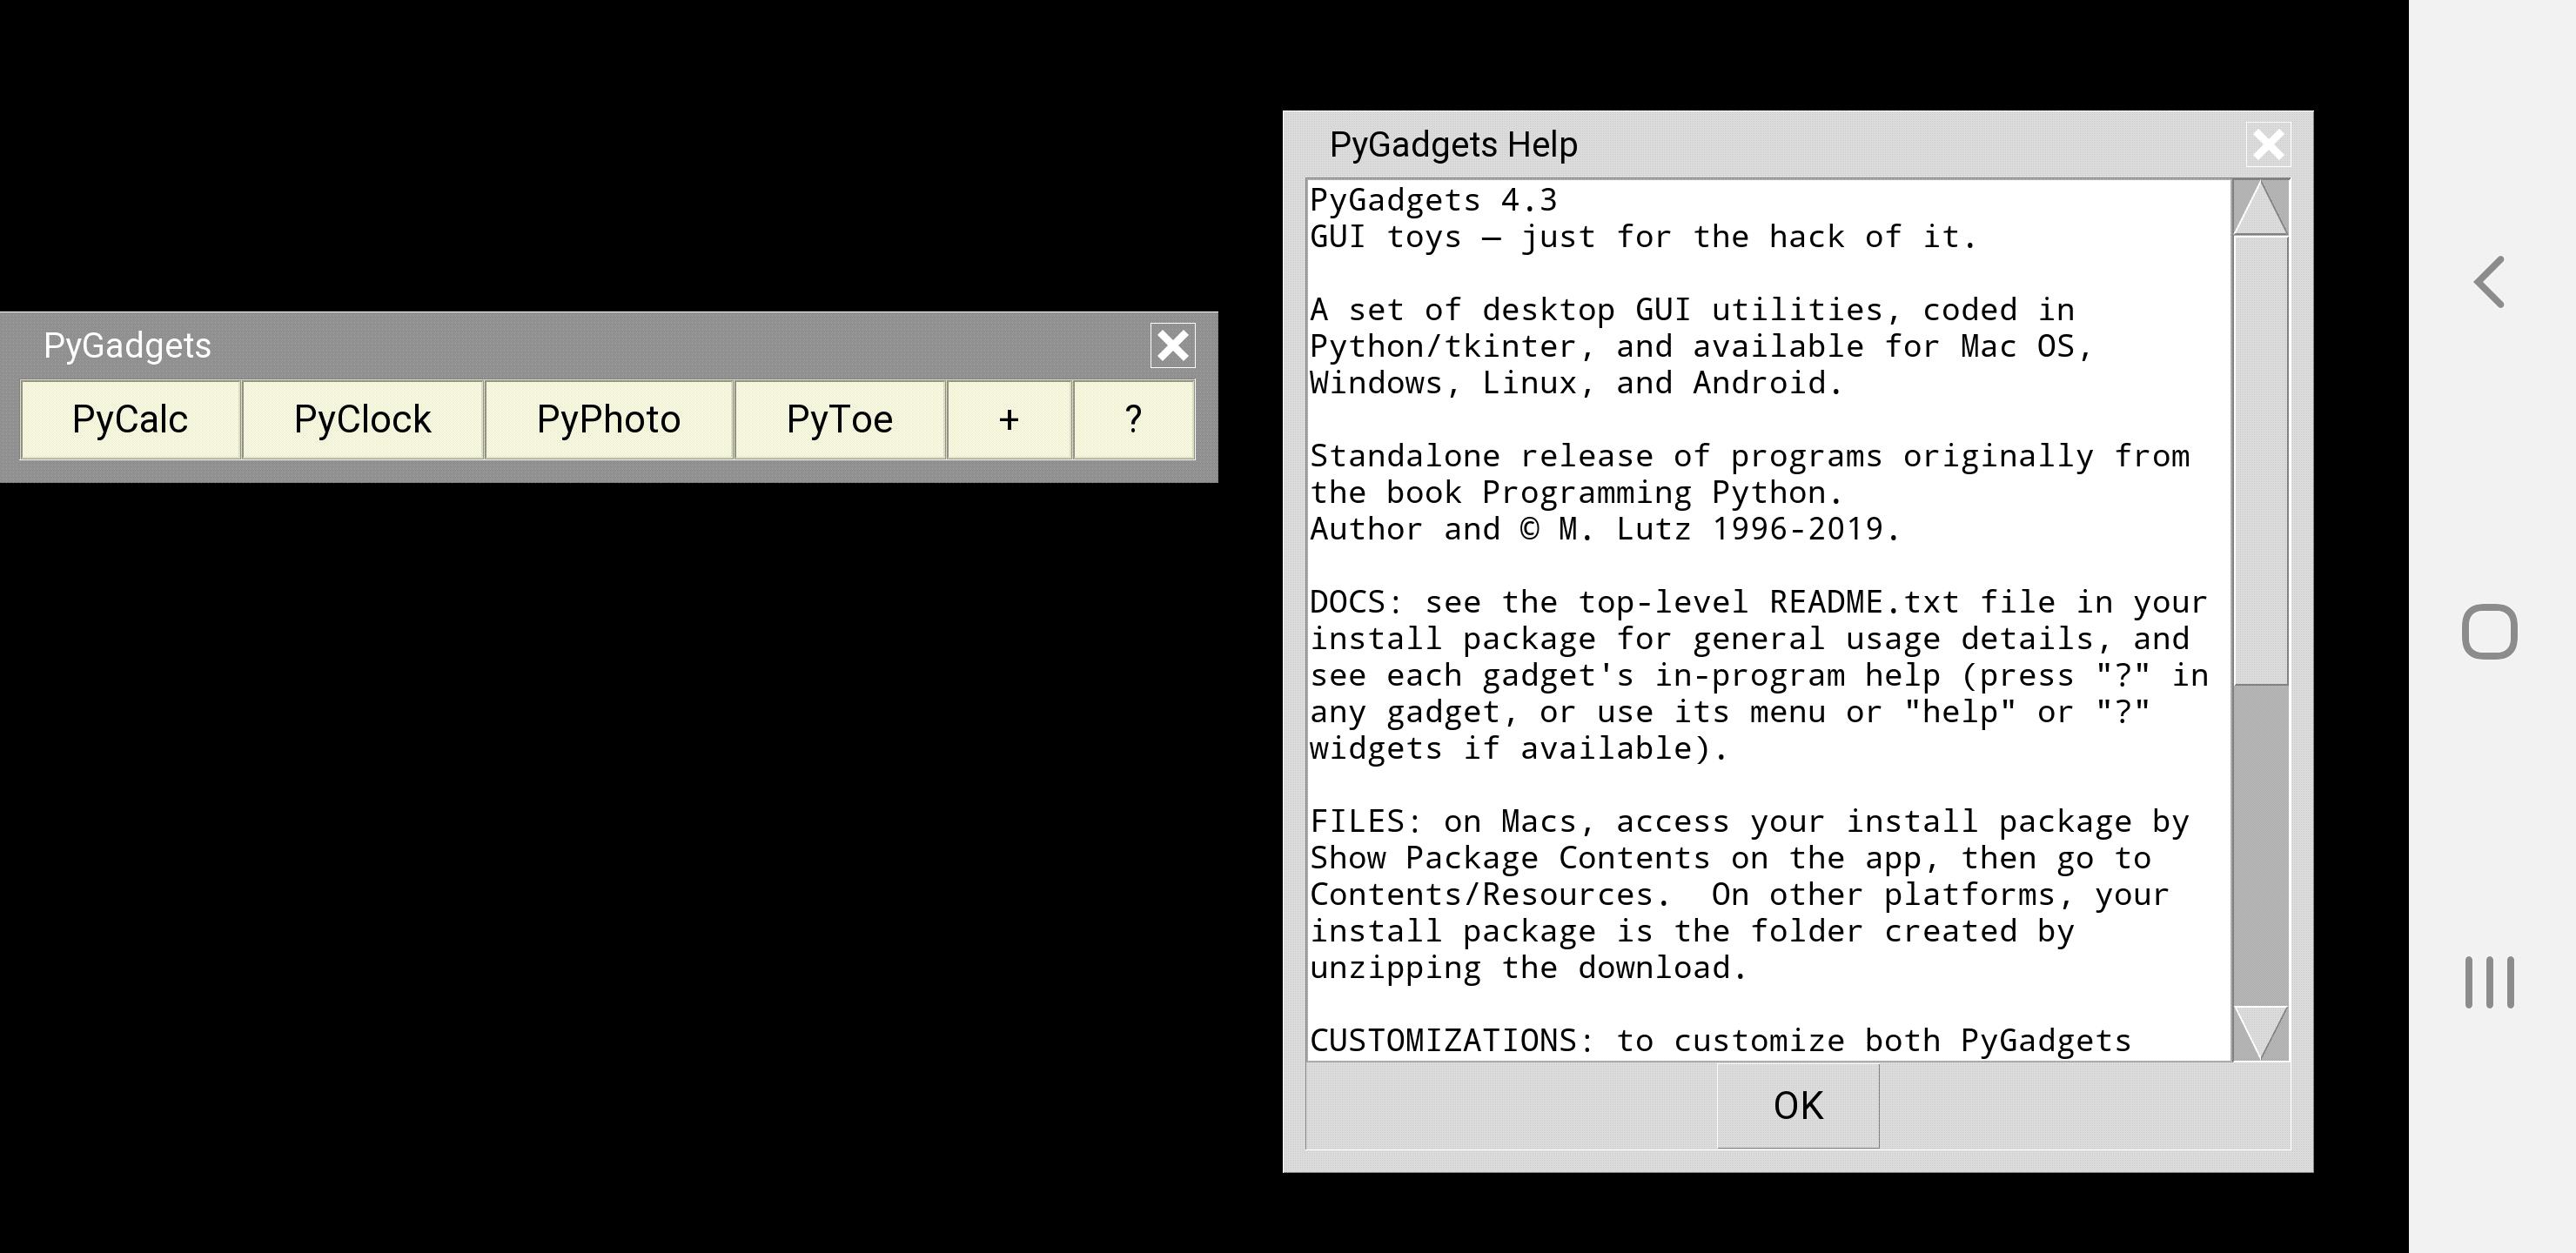
Task: Click the help text scrollbar thumb
Action: (x=2260, y=460)
